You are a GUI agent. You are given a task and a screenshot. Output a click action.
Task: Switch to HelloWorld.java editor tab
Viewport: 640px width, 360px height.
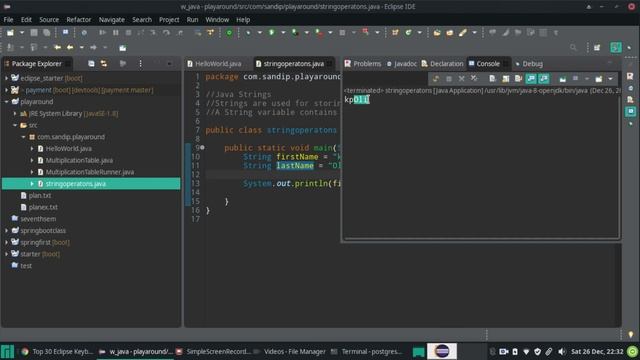(214, 64)
